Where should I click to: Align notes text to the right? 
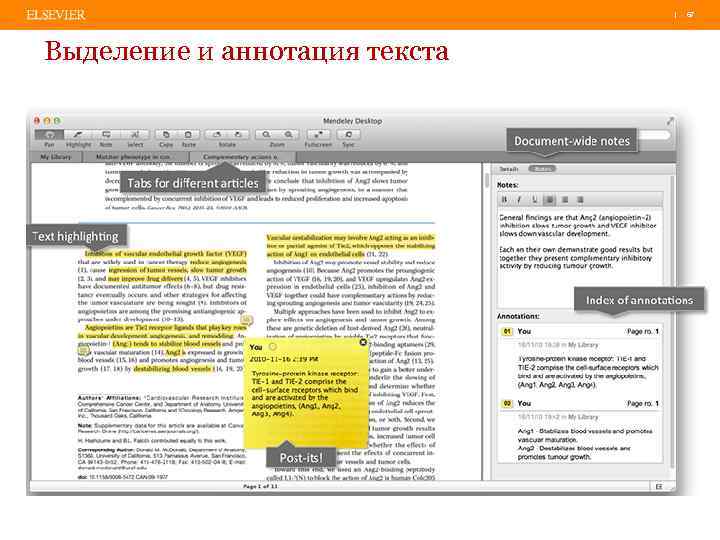[580, 200]
